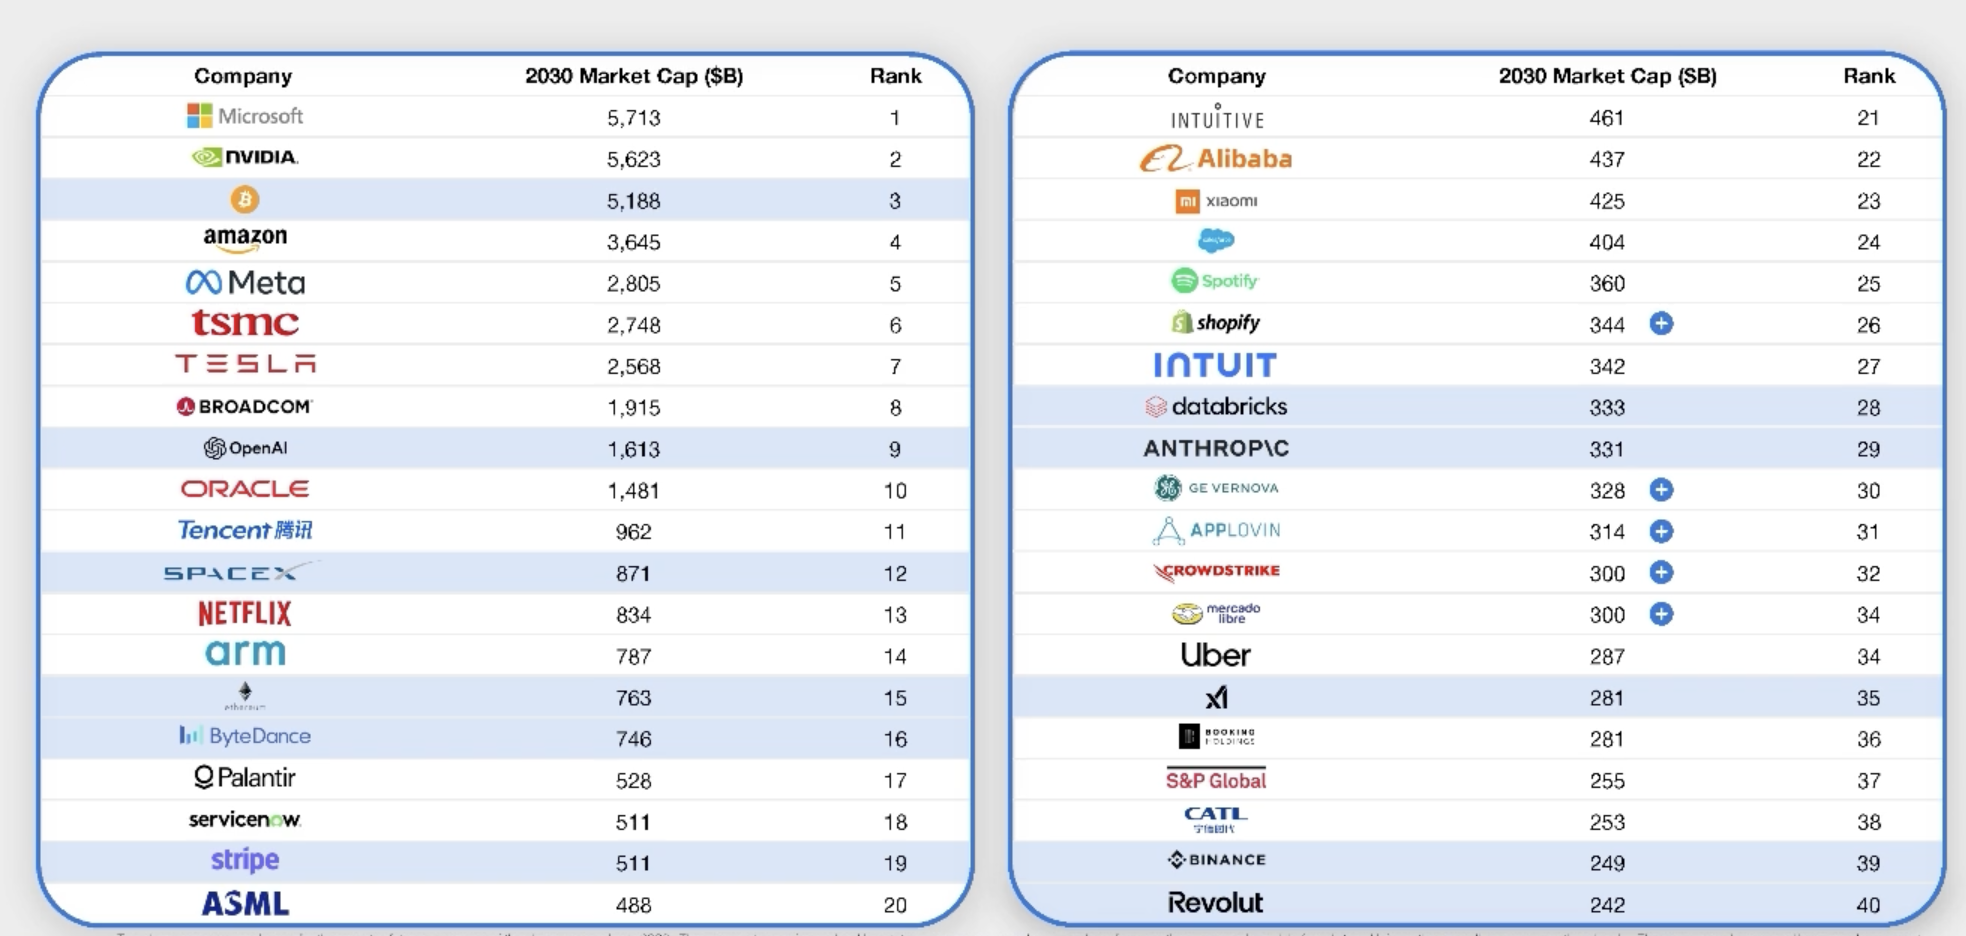Click the plus icon beside CrowdStrike's 300
Image resolution: width=1966 pixels, height=936 pixels.
[1661, 573]
